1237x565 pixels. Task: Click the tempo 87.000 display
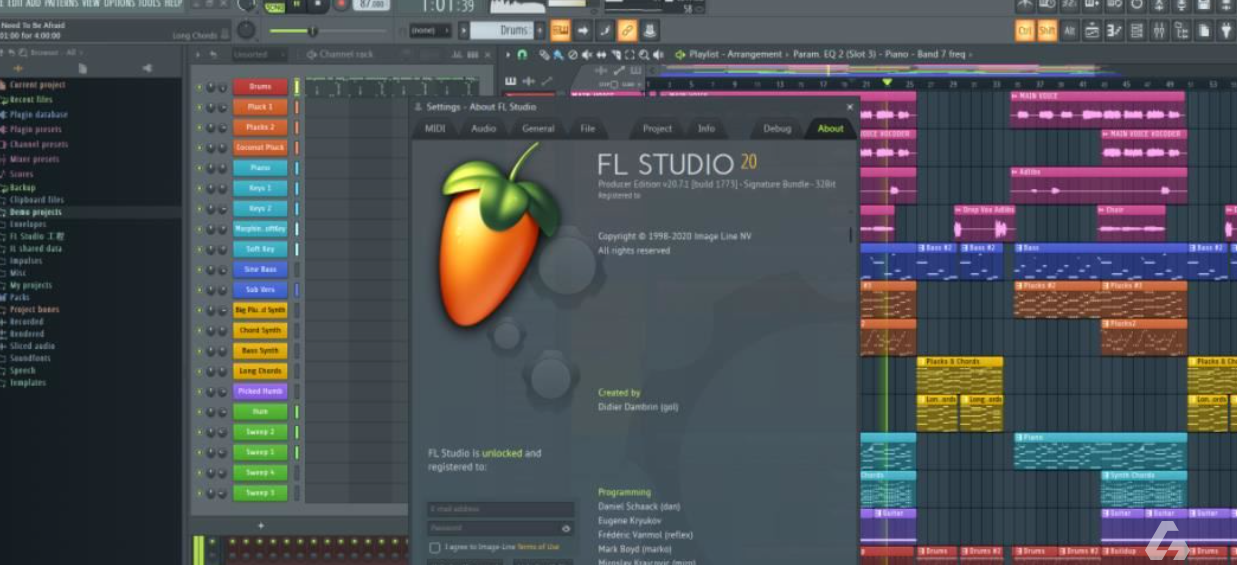coord(372,5)
